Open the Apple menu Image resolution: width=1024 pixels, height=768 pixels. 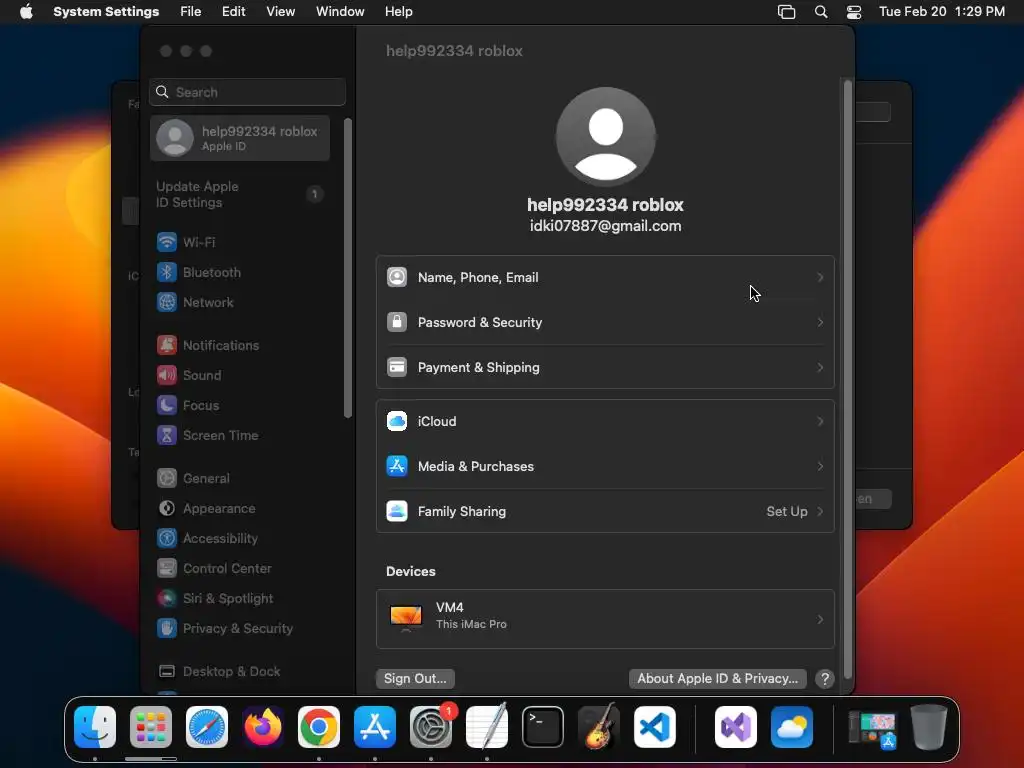click(26, 12)
